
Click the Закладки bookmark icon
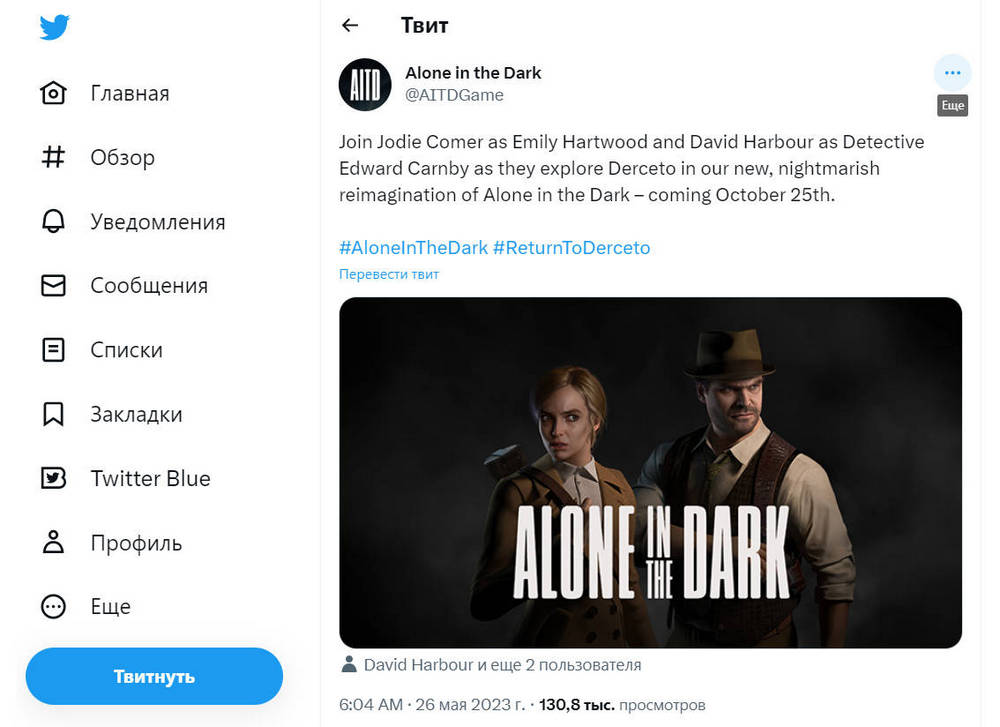point(53,414)
